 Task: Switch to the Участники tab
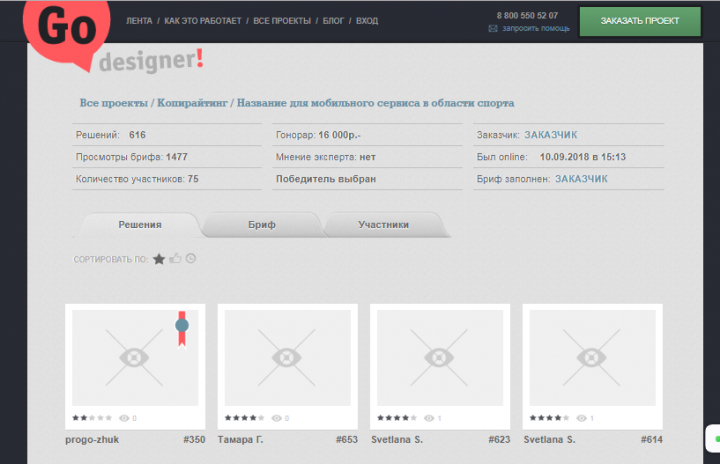[x=383, y=225]
